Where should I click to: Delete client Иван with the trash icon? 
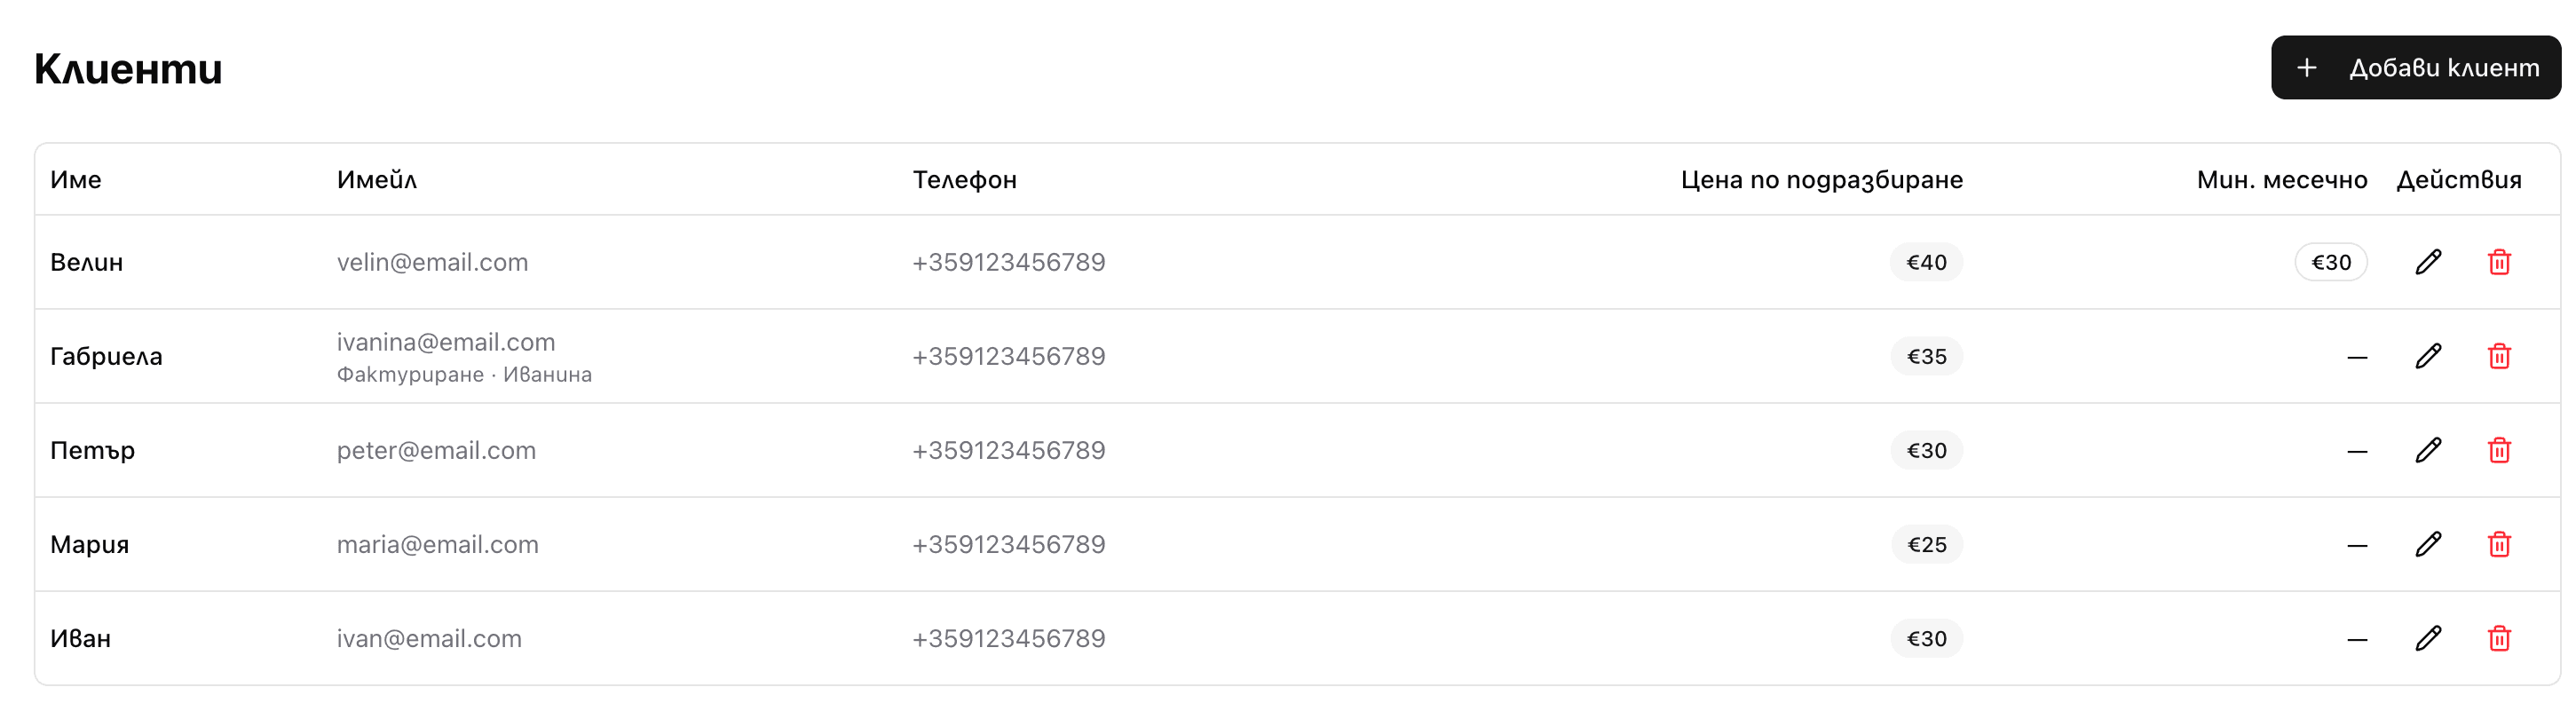pos(2498,638)
